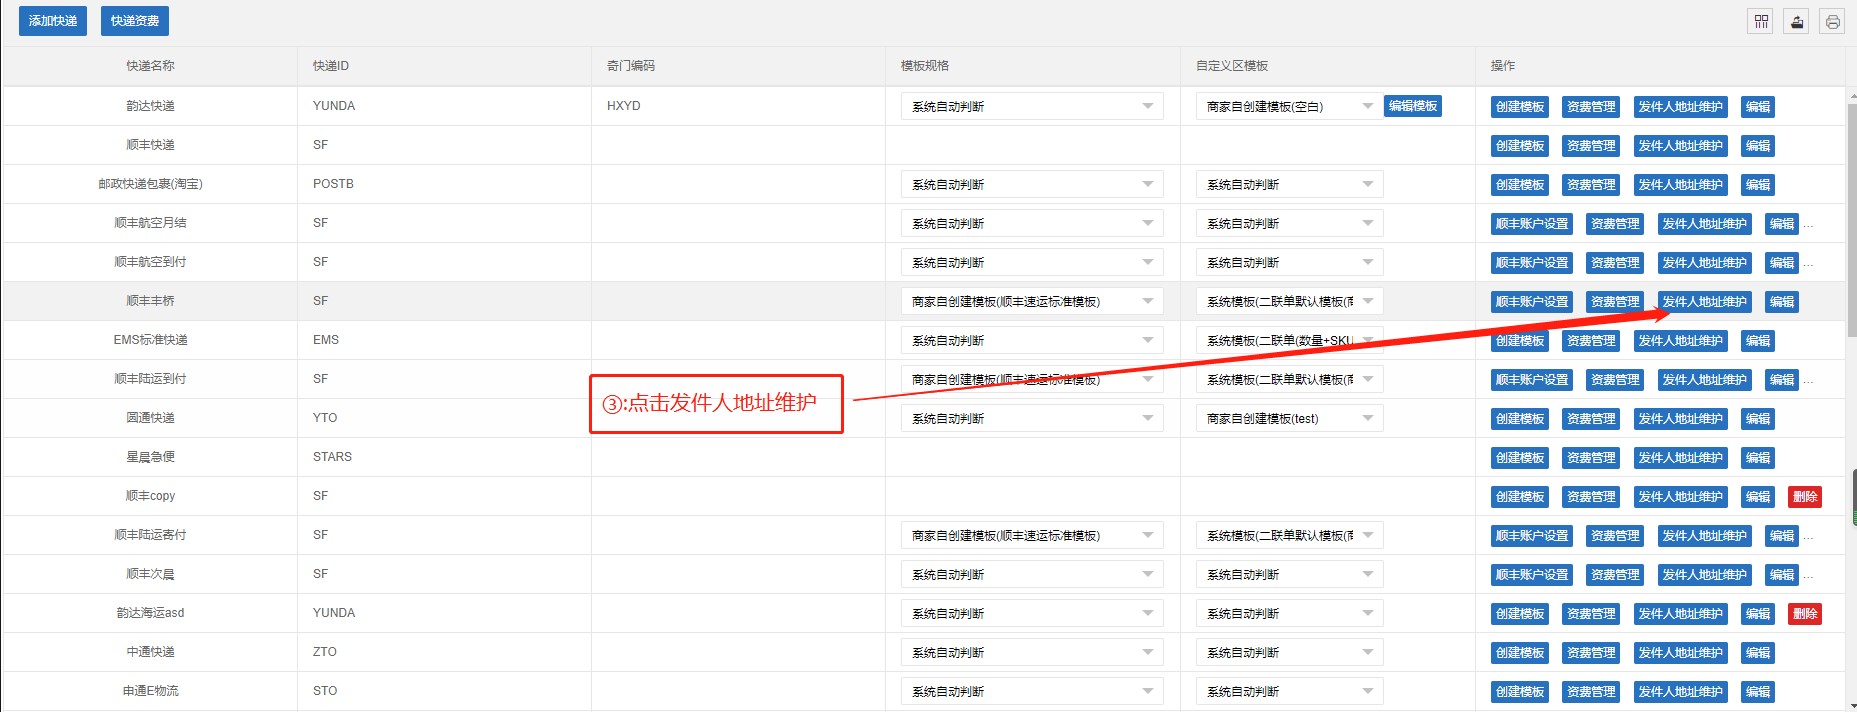Open 资费管理 for 邮政快递包裹(淘宝)

click(x=1590, y=184)
